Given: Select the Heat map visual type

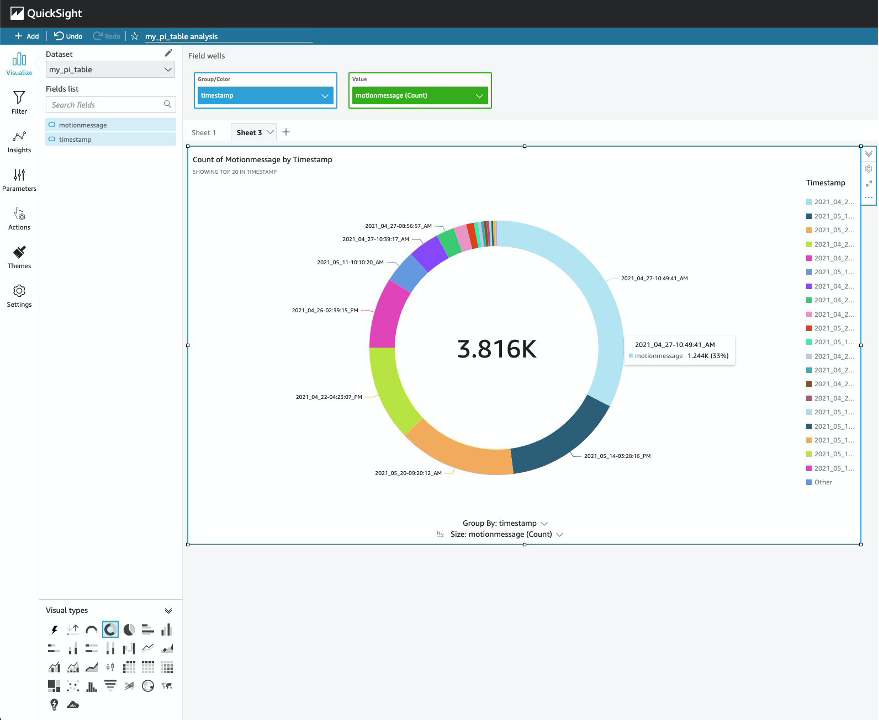Looking at the screenshot, I should pos(166,667).
